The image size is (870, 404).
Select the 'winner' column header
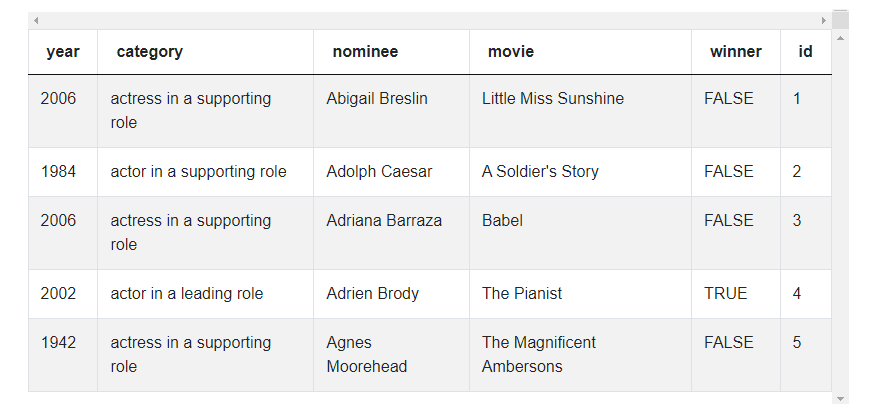[736, 52]
